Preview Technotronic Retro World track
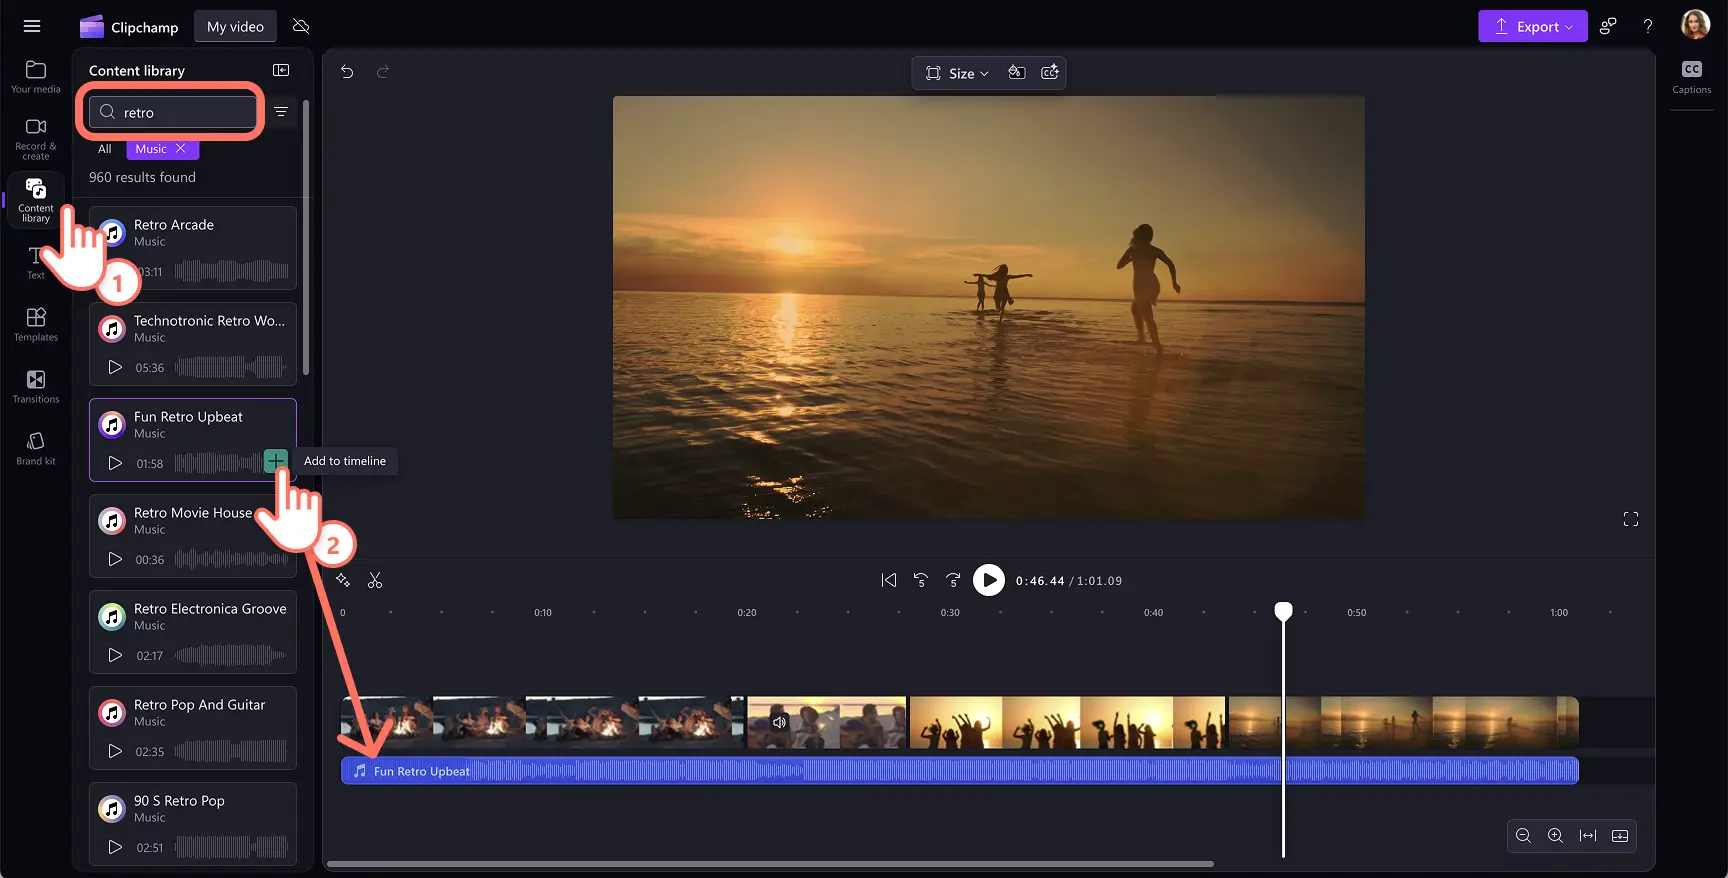The image size is (1728, 878). pyautogui.click(x=115, y=367)
